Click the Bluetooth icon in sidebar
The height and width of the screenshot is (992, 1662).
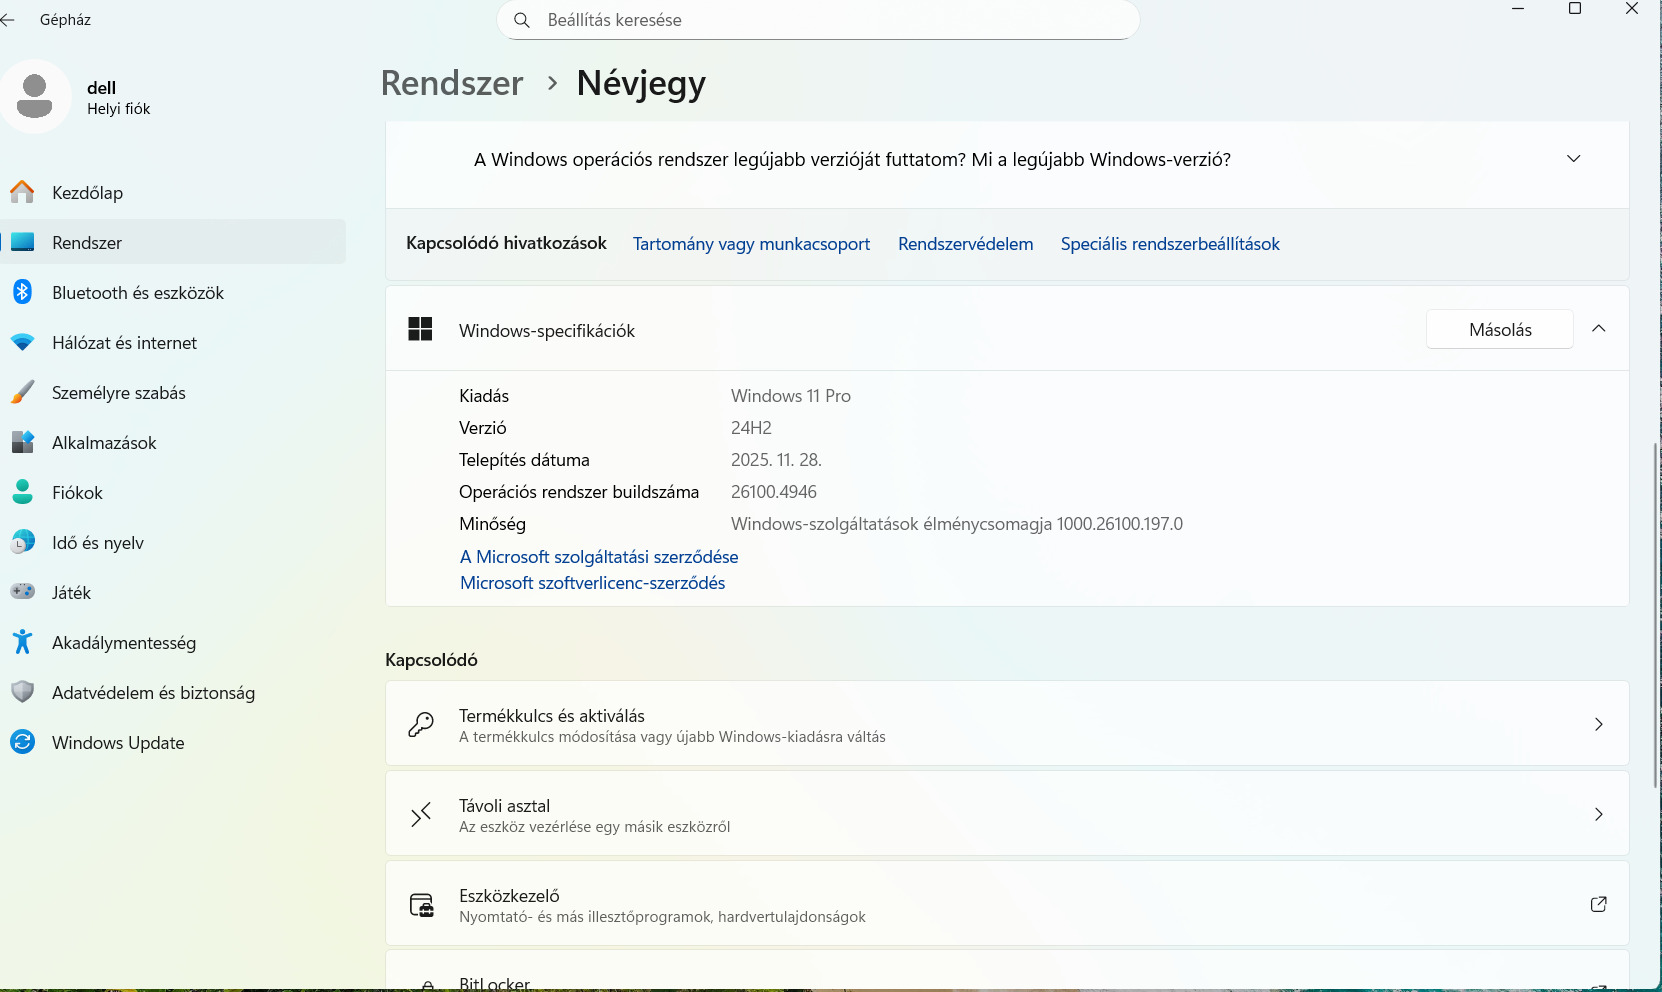(22, 292)
